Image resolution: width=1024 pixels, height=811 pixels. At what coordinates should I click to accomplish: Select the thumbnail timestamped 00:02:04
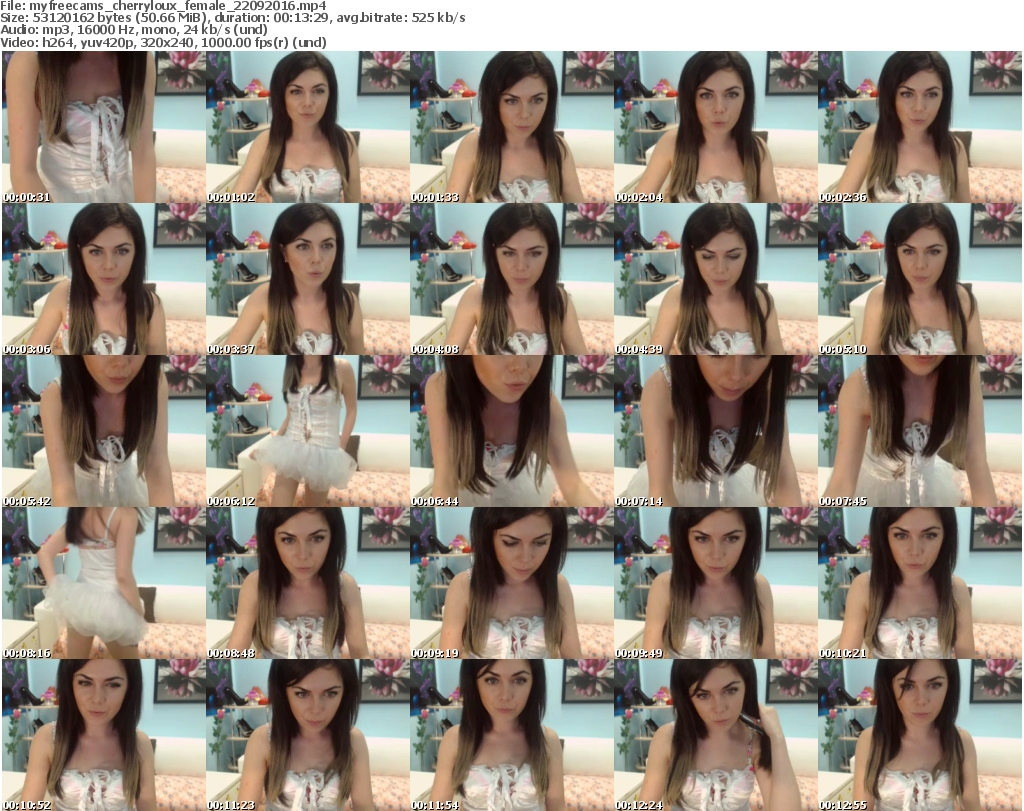tap(716, 127)
